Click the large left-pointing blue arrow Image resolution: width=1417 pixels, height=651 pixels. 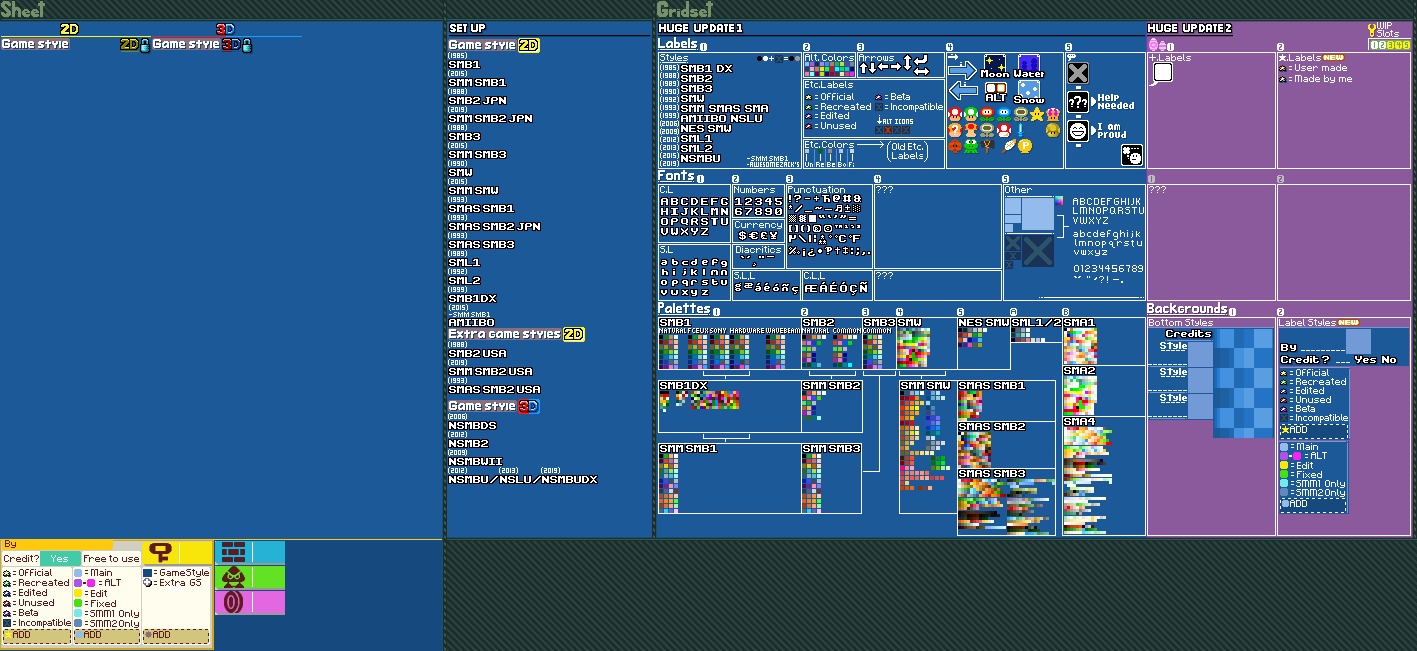tap(962, 90)
